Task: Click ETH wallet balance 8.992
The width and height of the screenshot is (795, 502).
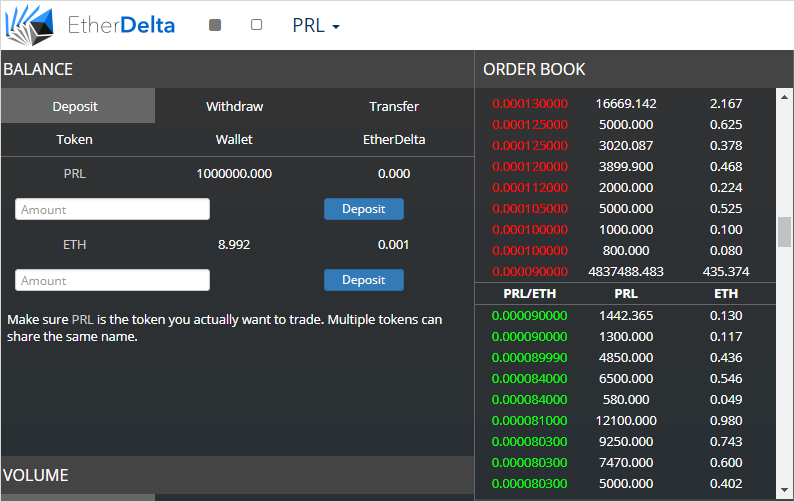Action: click(x=234, y=244)
